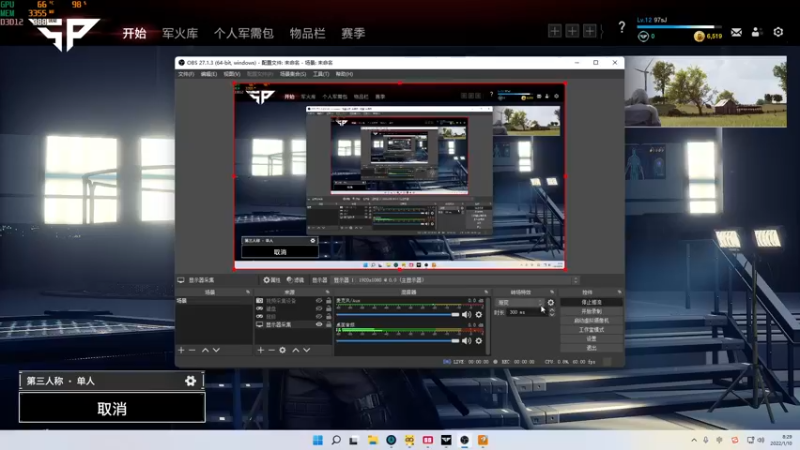The height and width of the screenshot is (450, 800).
Task: Open the game friends list icon
Action: click(x=757, y=32)
